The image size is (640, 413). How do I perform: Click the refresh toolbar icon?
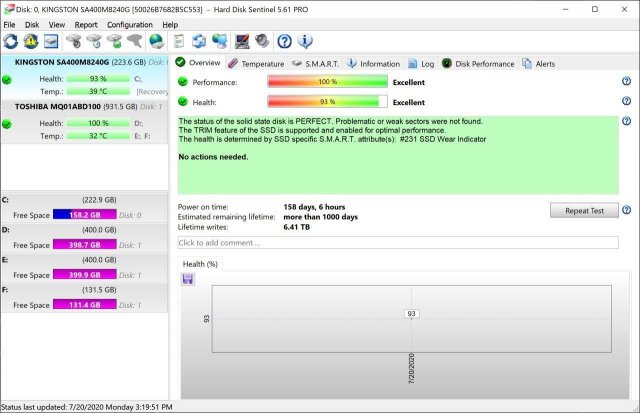pyautogui.click(x=11, y=41)
